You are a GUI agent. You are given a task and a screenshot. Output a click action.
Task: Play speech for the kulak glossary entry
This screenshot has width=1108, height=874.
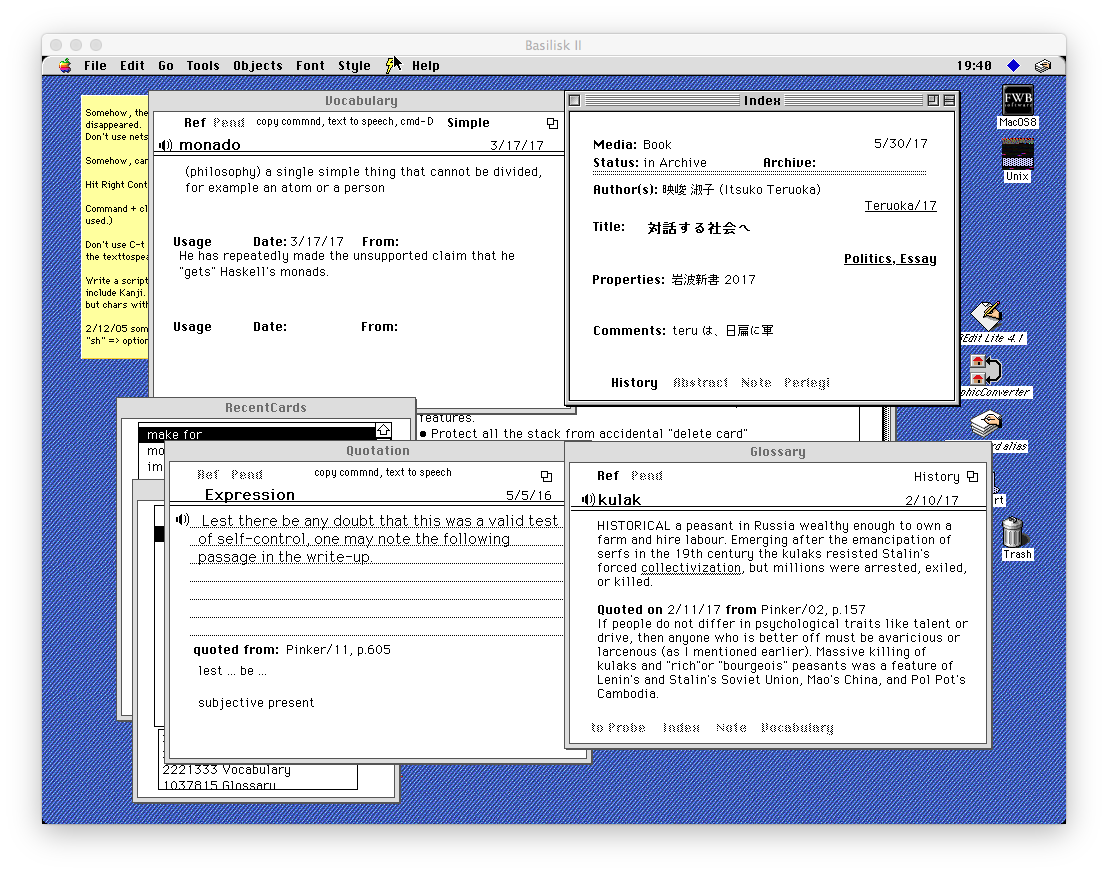pyautogui.click(x=588, y=500)
